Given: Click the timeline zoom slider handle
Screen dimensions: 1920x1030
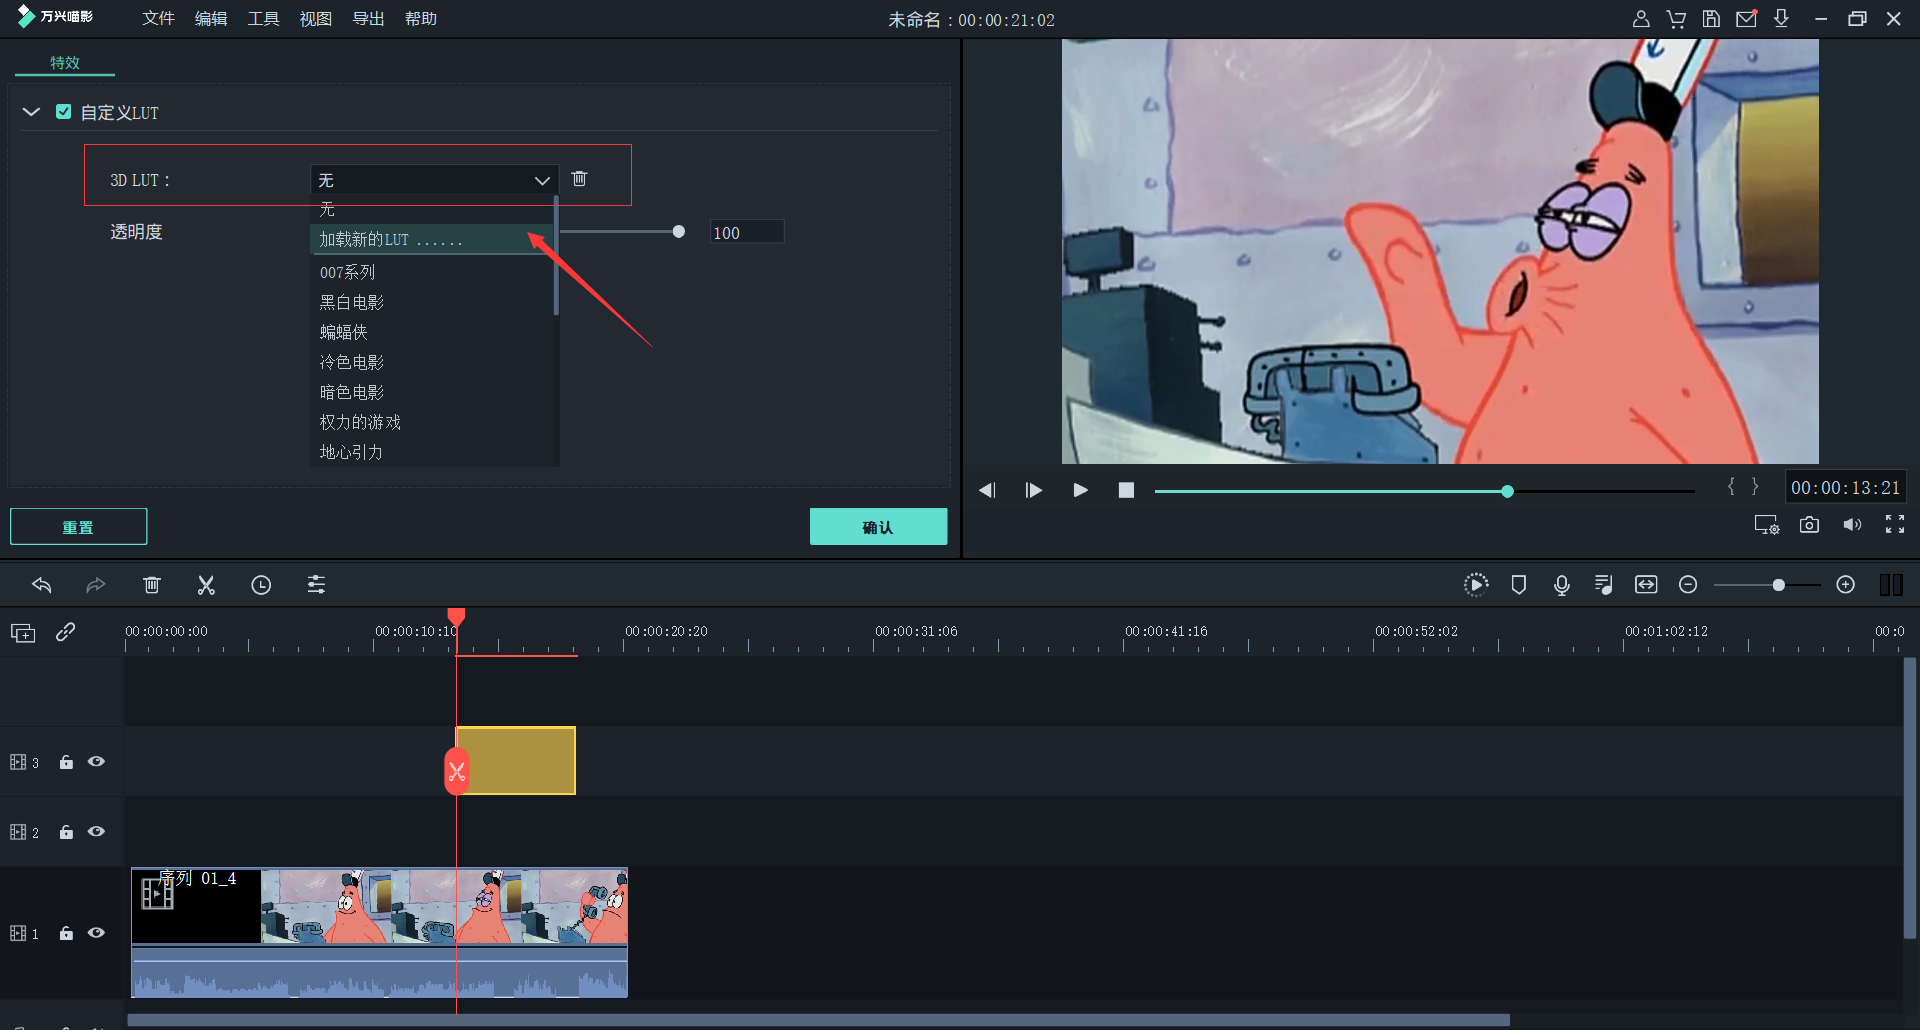Looking at the screenshot, I should coord(1778,585).
